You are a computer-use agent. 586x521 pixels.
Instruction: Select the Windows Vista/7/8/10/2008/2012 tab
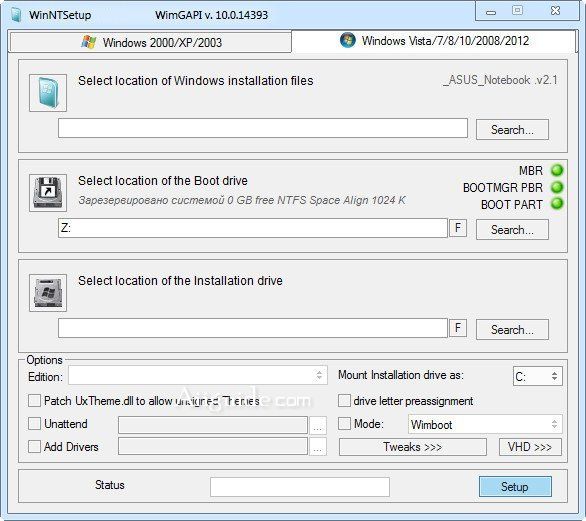click(x=434, y=41)
